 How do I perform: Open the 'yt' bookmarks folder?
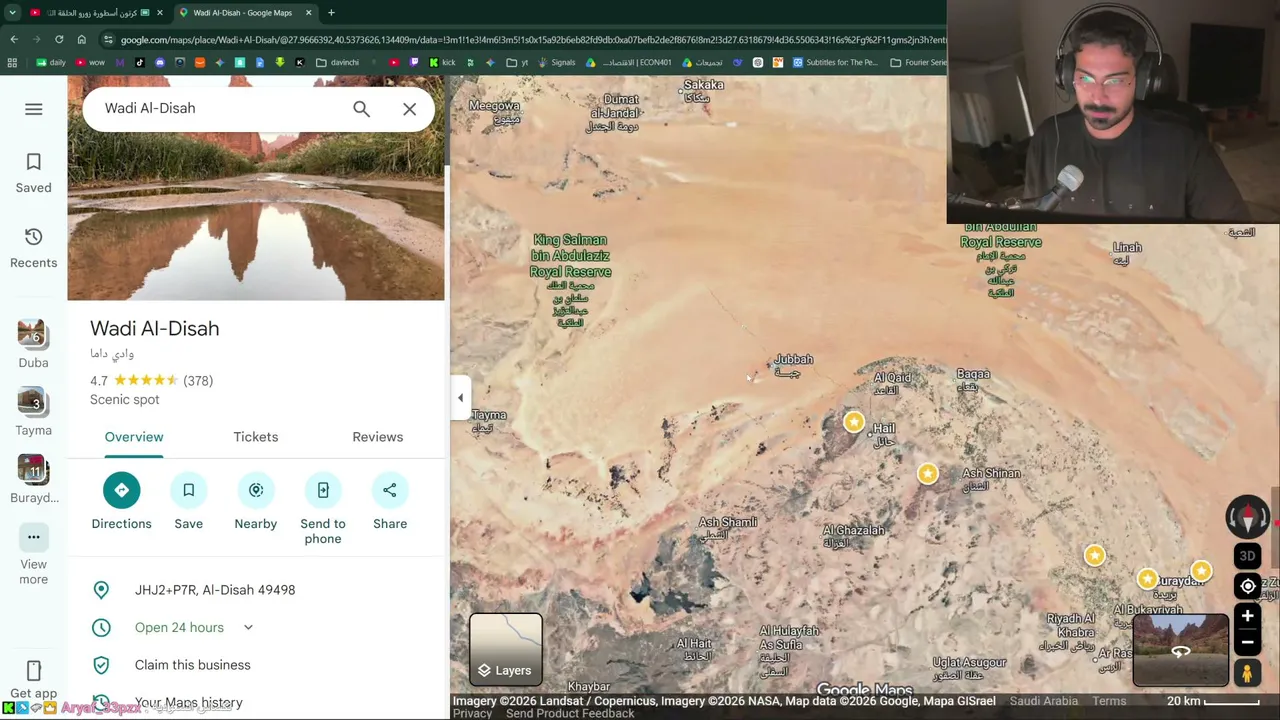(x=518, y=62)
